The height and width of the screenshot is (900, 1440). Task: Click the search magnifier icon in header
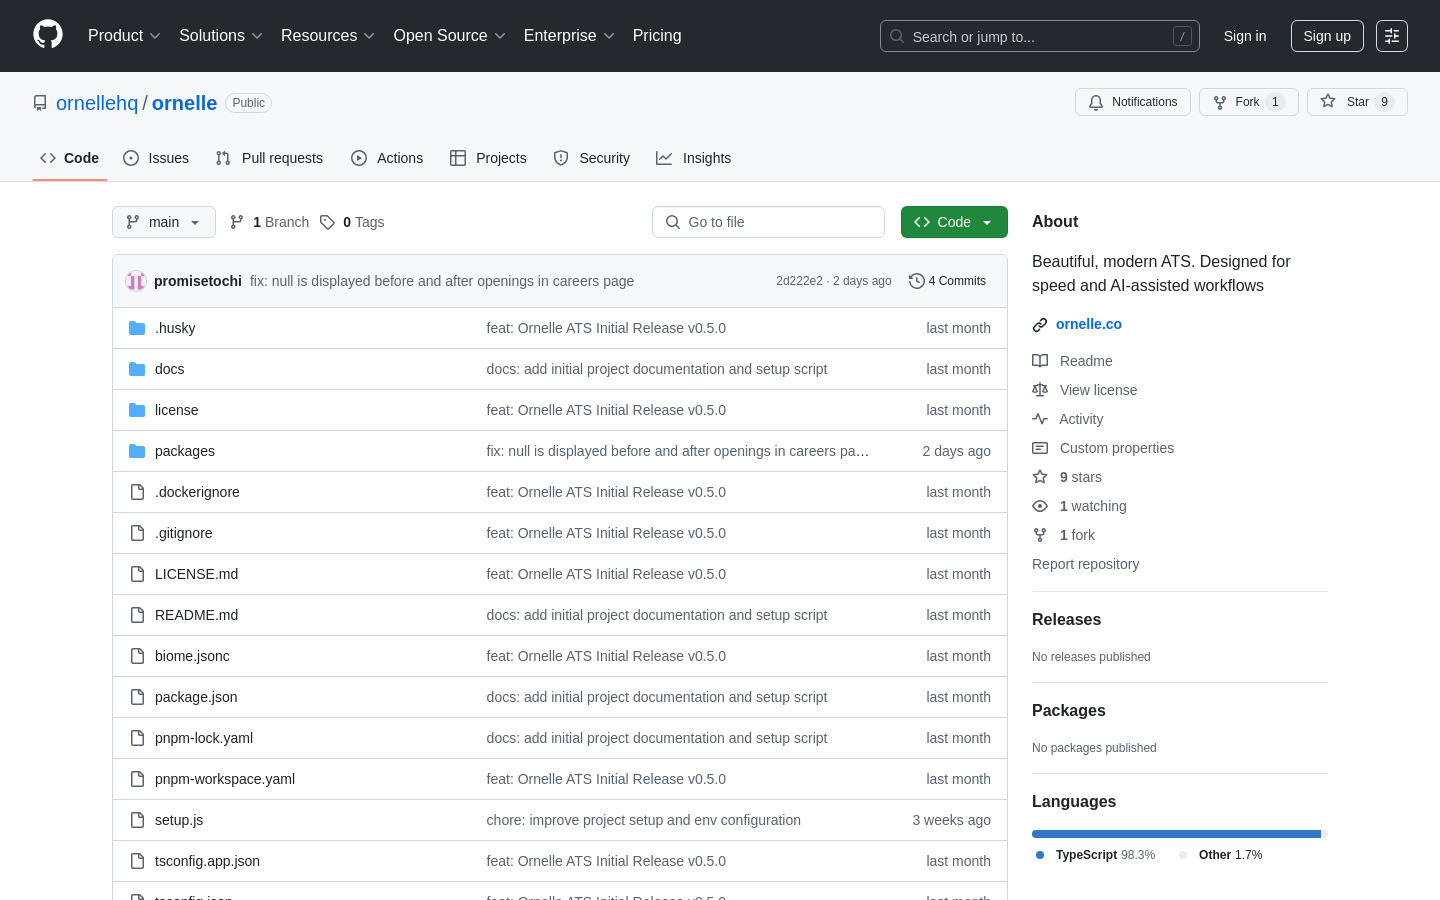pyautogui.click(x=897, y=36)
